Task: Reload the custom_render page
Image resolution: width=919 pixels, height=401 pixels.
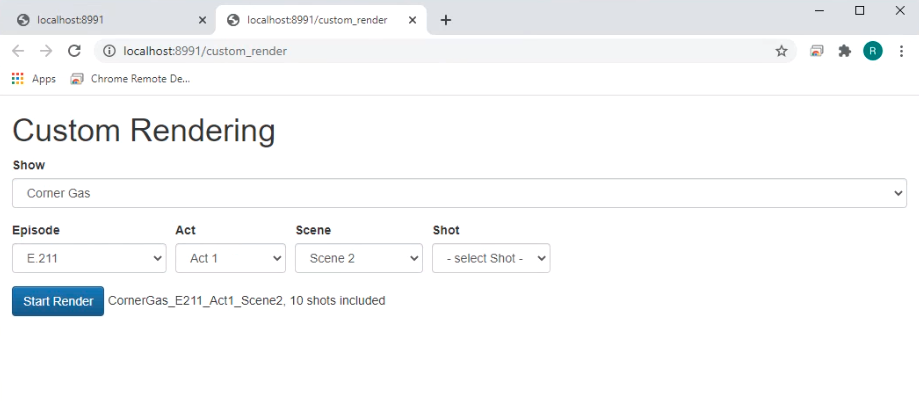Action: click(x=74, y=51)
